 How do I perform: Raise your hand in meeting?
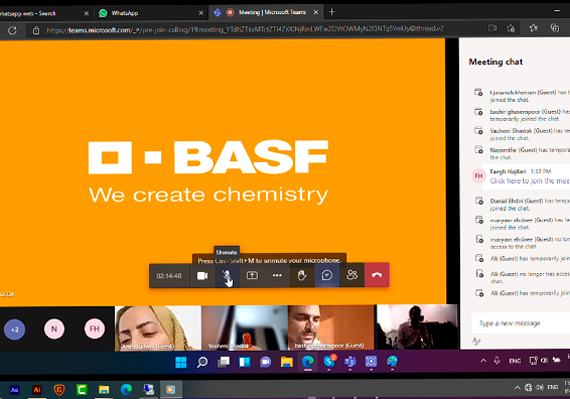(x=302, y=275)
